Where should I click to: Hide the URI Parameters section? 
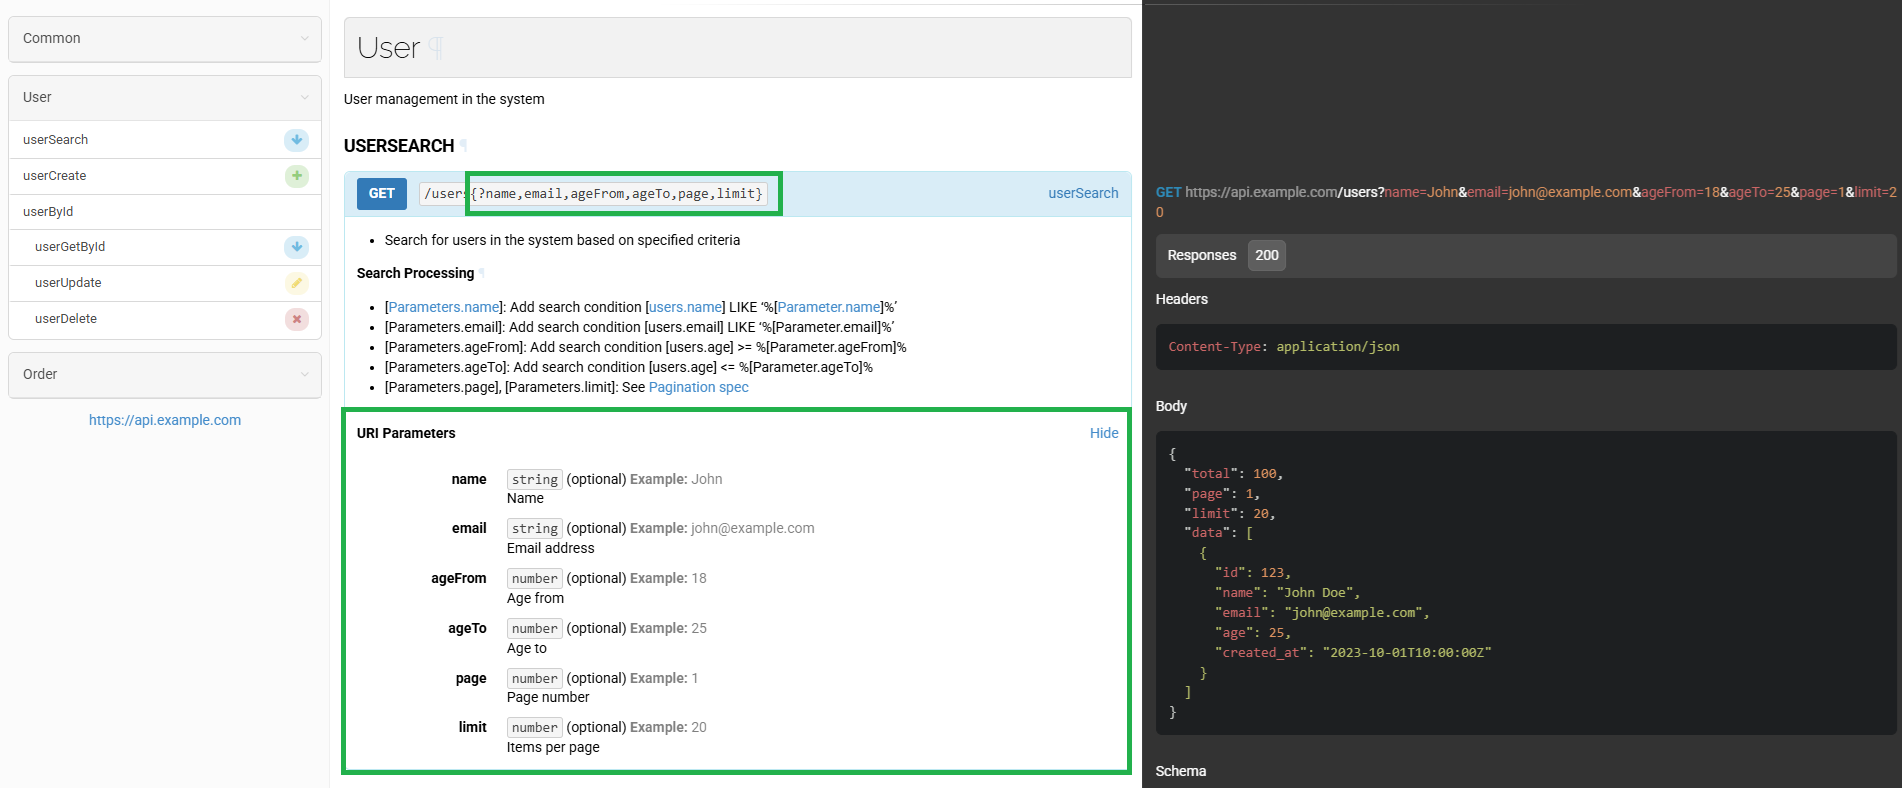click(1103, 433)
